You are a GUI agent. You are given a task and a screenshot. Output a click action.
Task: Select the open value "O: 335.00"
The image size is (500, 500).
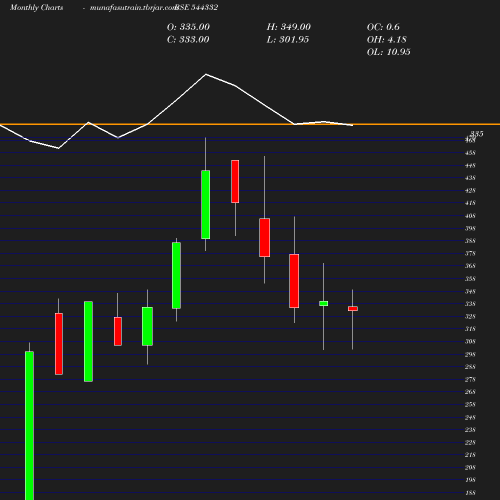click(188, 27)
